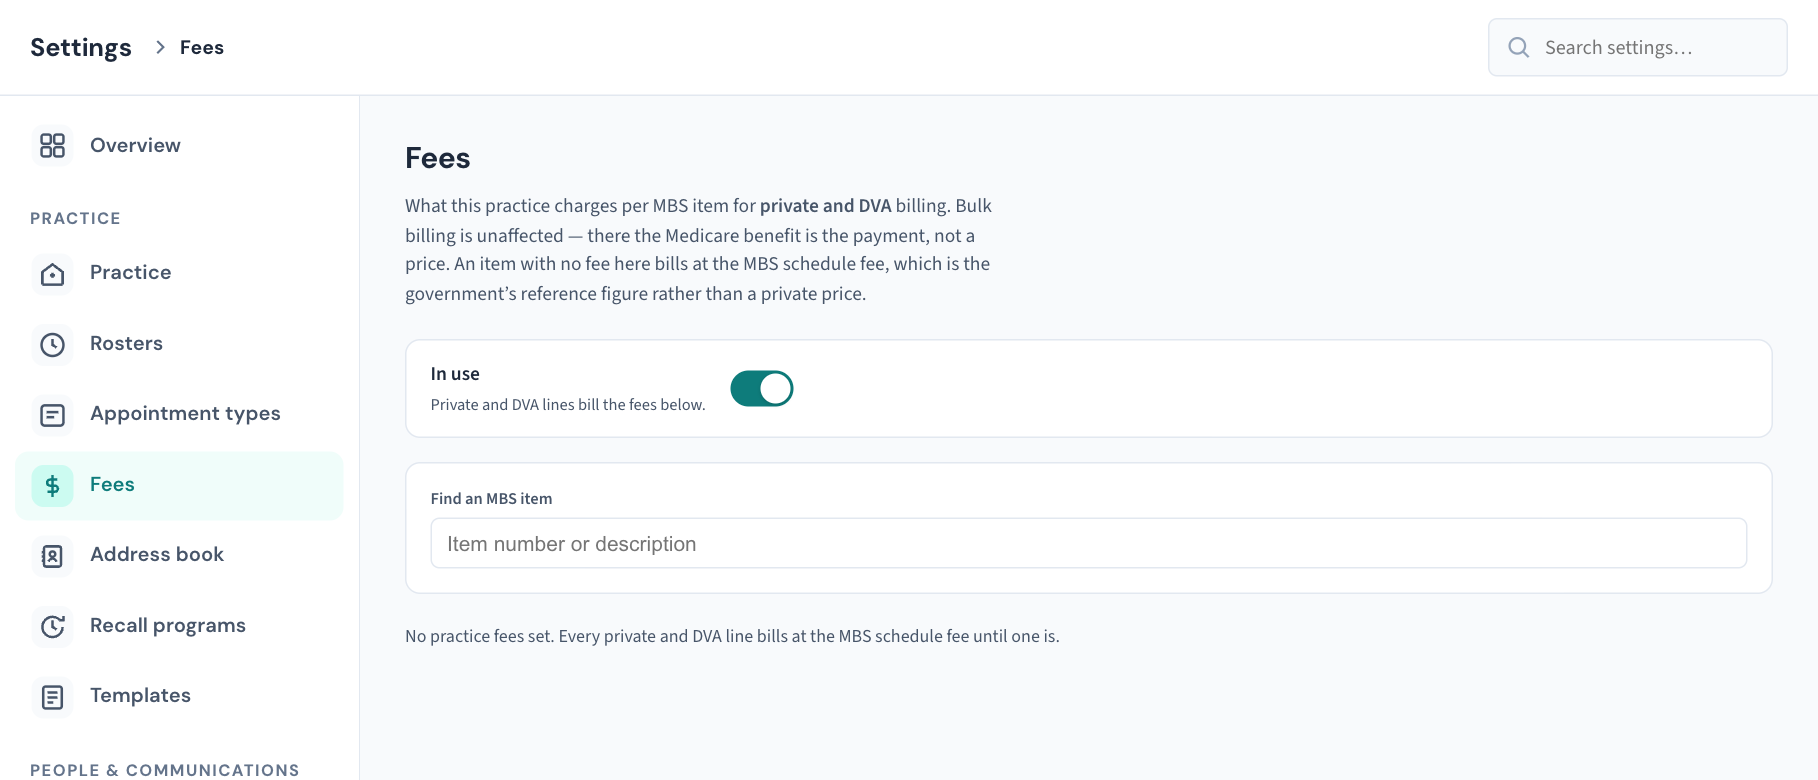Select Appointment types in sidebar
1818x780 pixels.
(179, 414)
